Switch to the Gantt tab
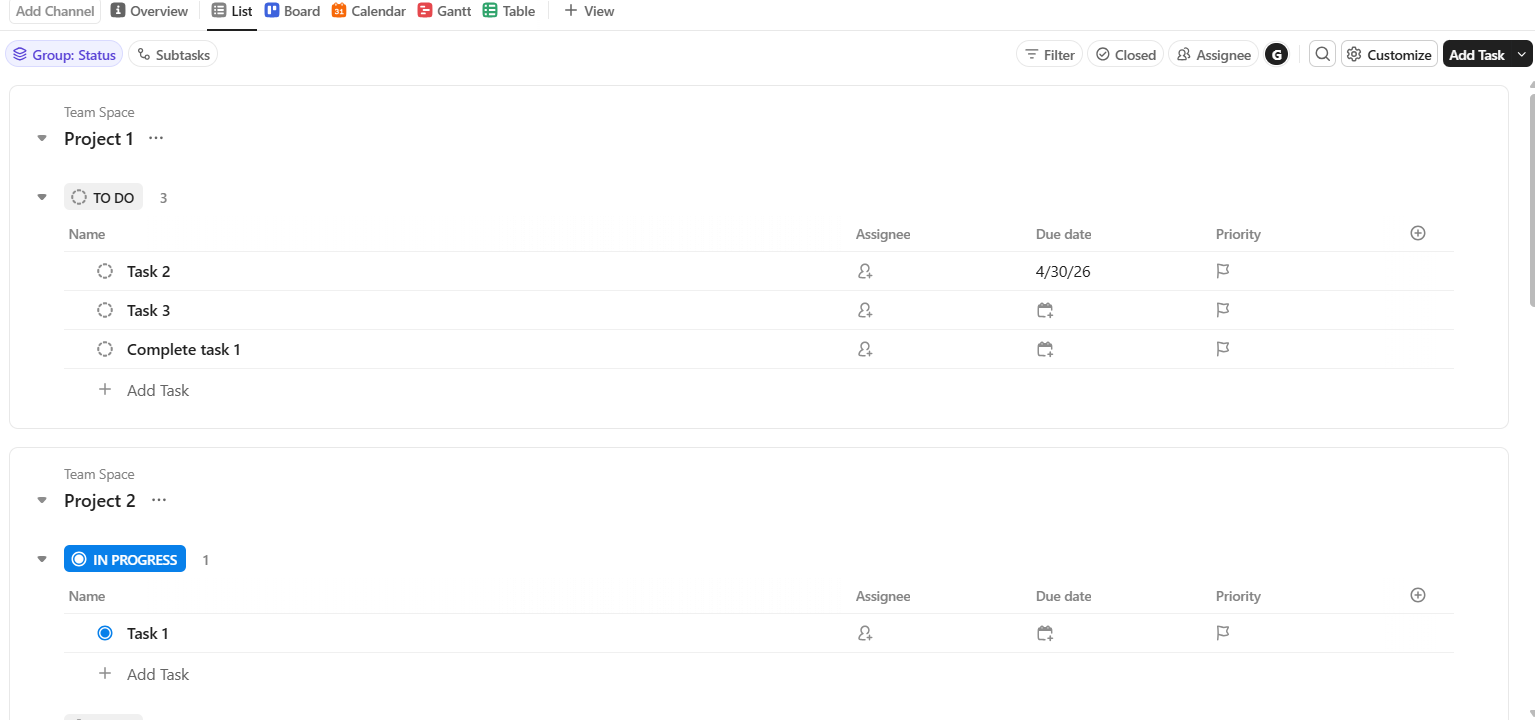The height and width of the screenshot is (720, 1535). [x=445, y=11]
